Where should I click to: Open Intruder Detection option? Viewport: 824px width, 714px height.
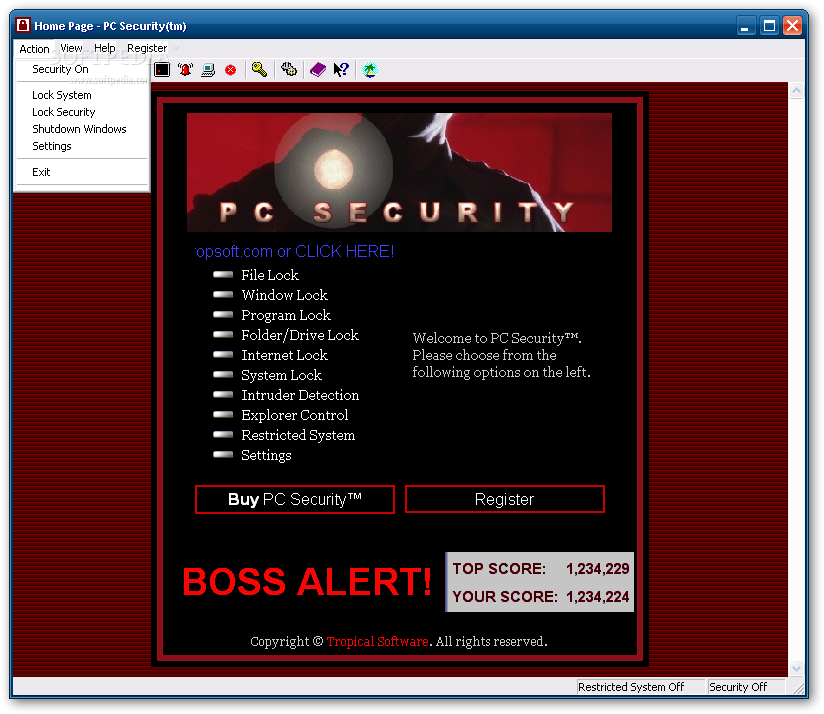300,395
